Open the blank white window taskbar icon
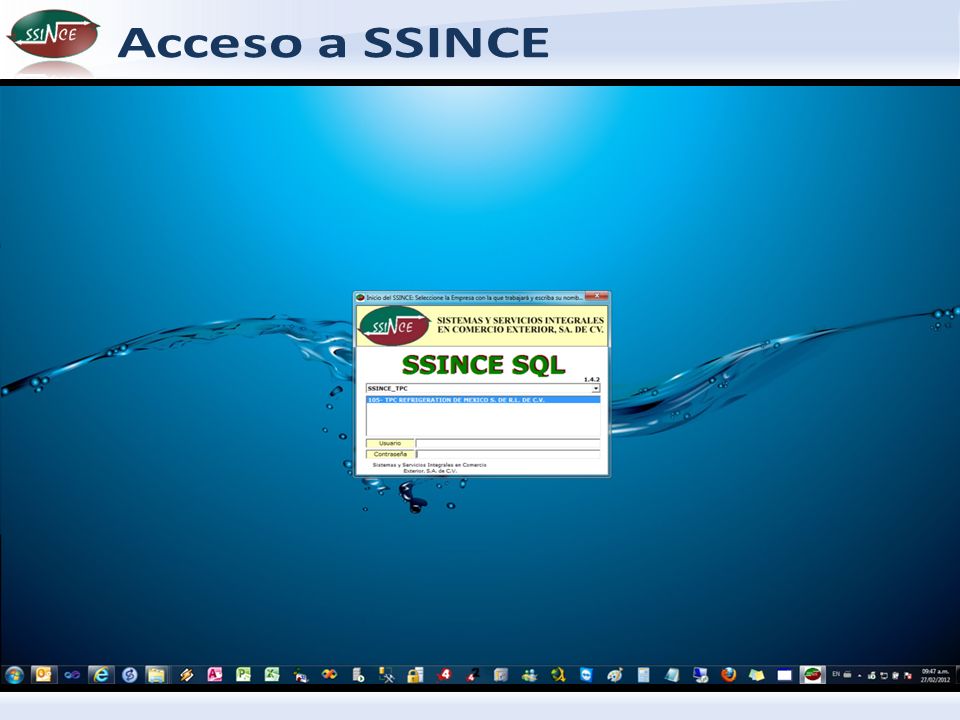960x720 pixels. 784,675
